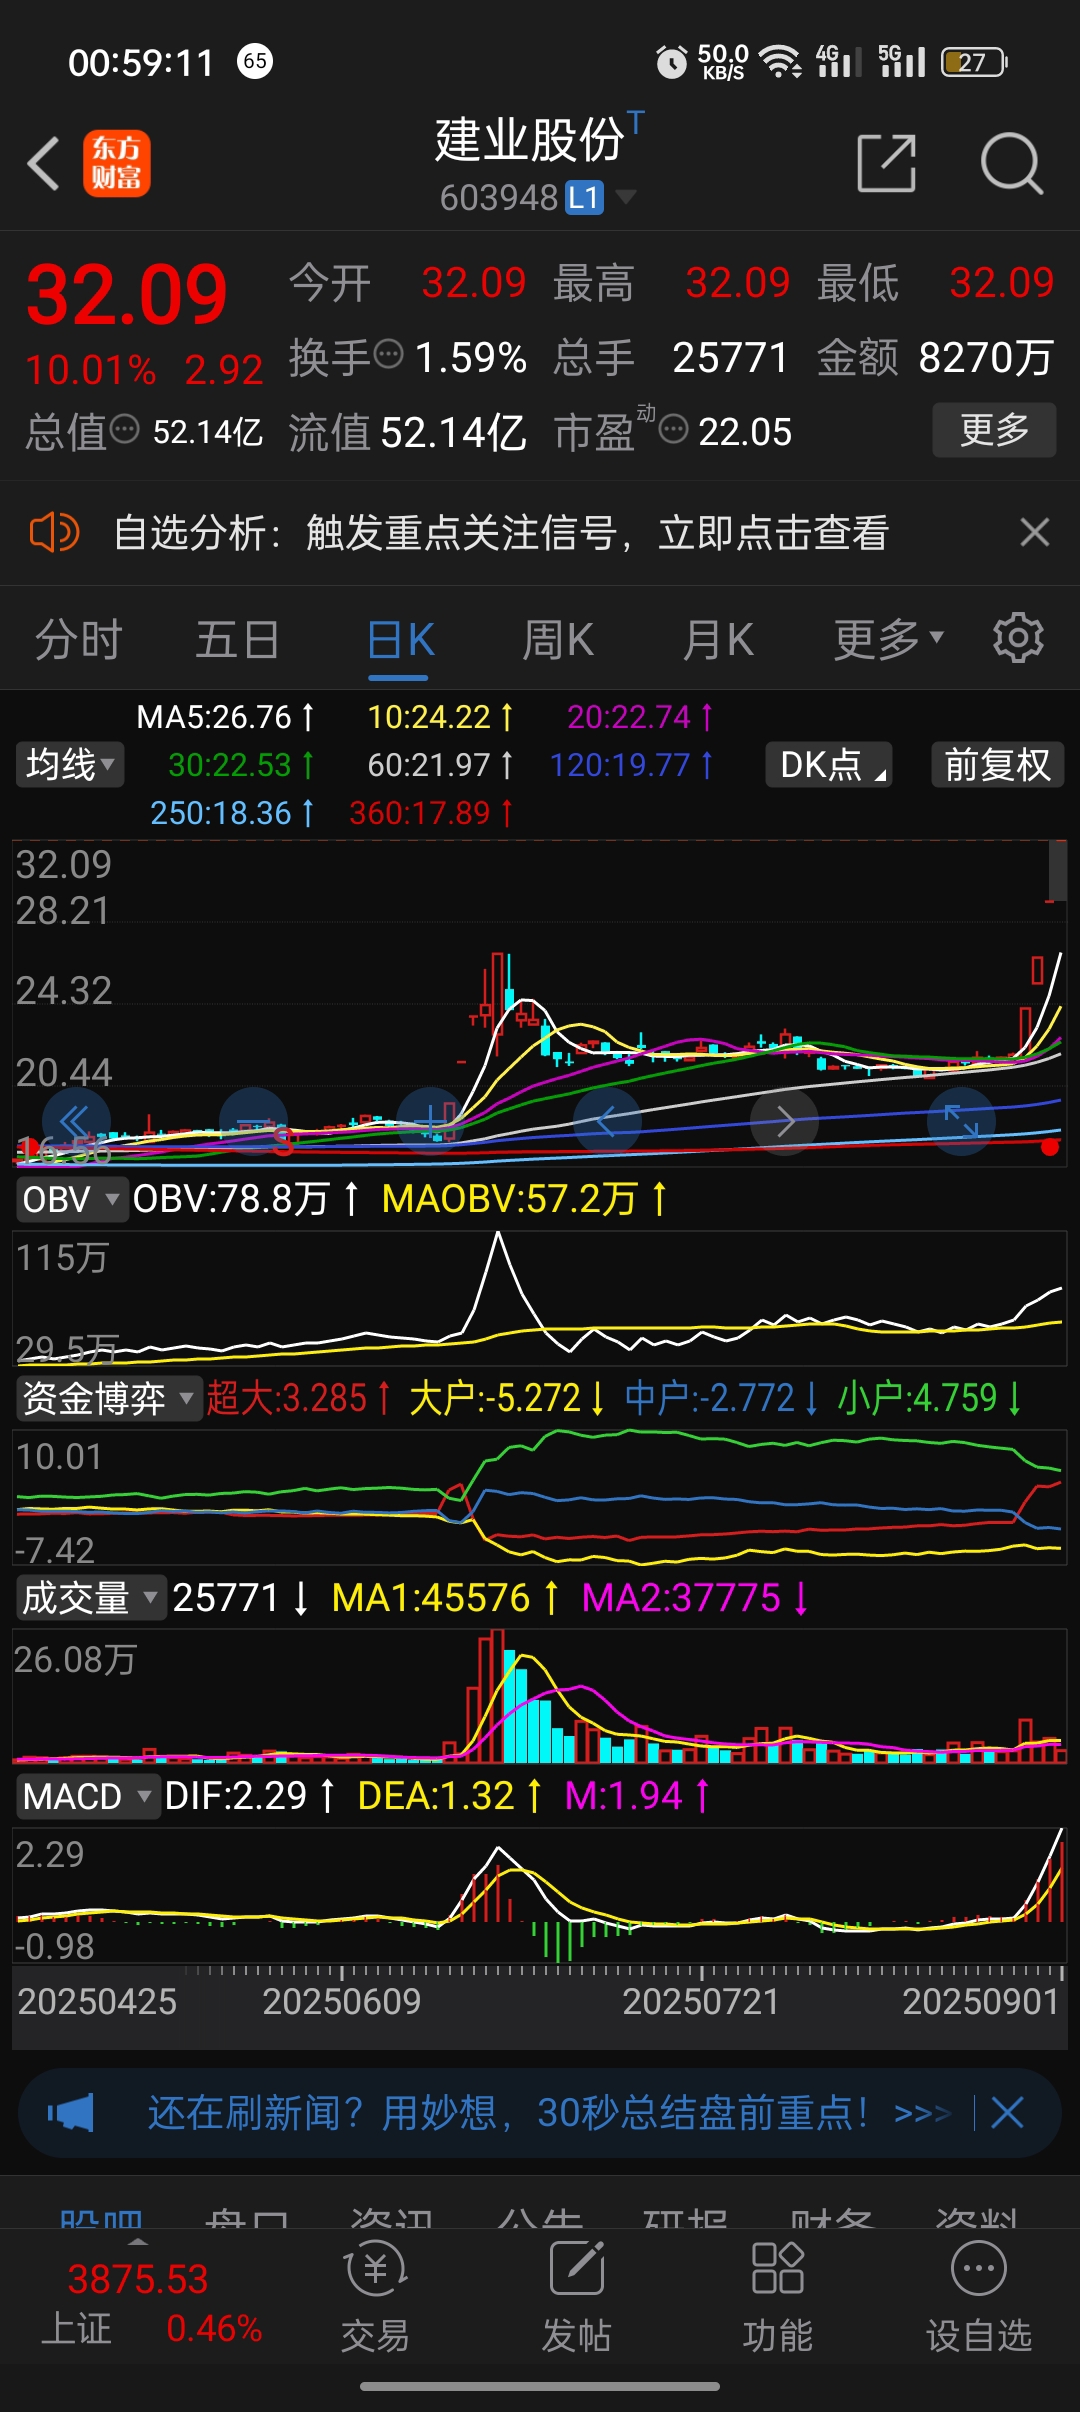This screenshot has height=2412, width=1080.
Task: Tap Wi-Fi icon in status bar
Action: tap(780, 62)
